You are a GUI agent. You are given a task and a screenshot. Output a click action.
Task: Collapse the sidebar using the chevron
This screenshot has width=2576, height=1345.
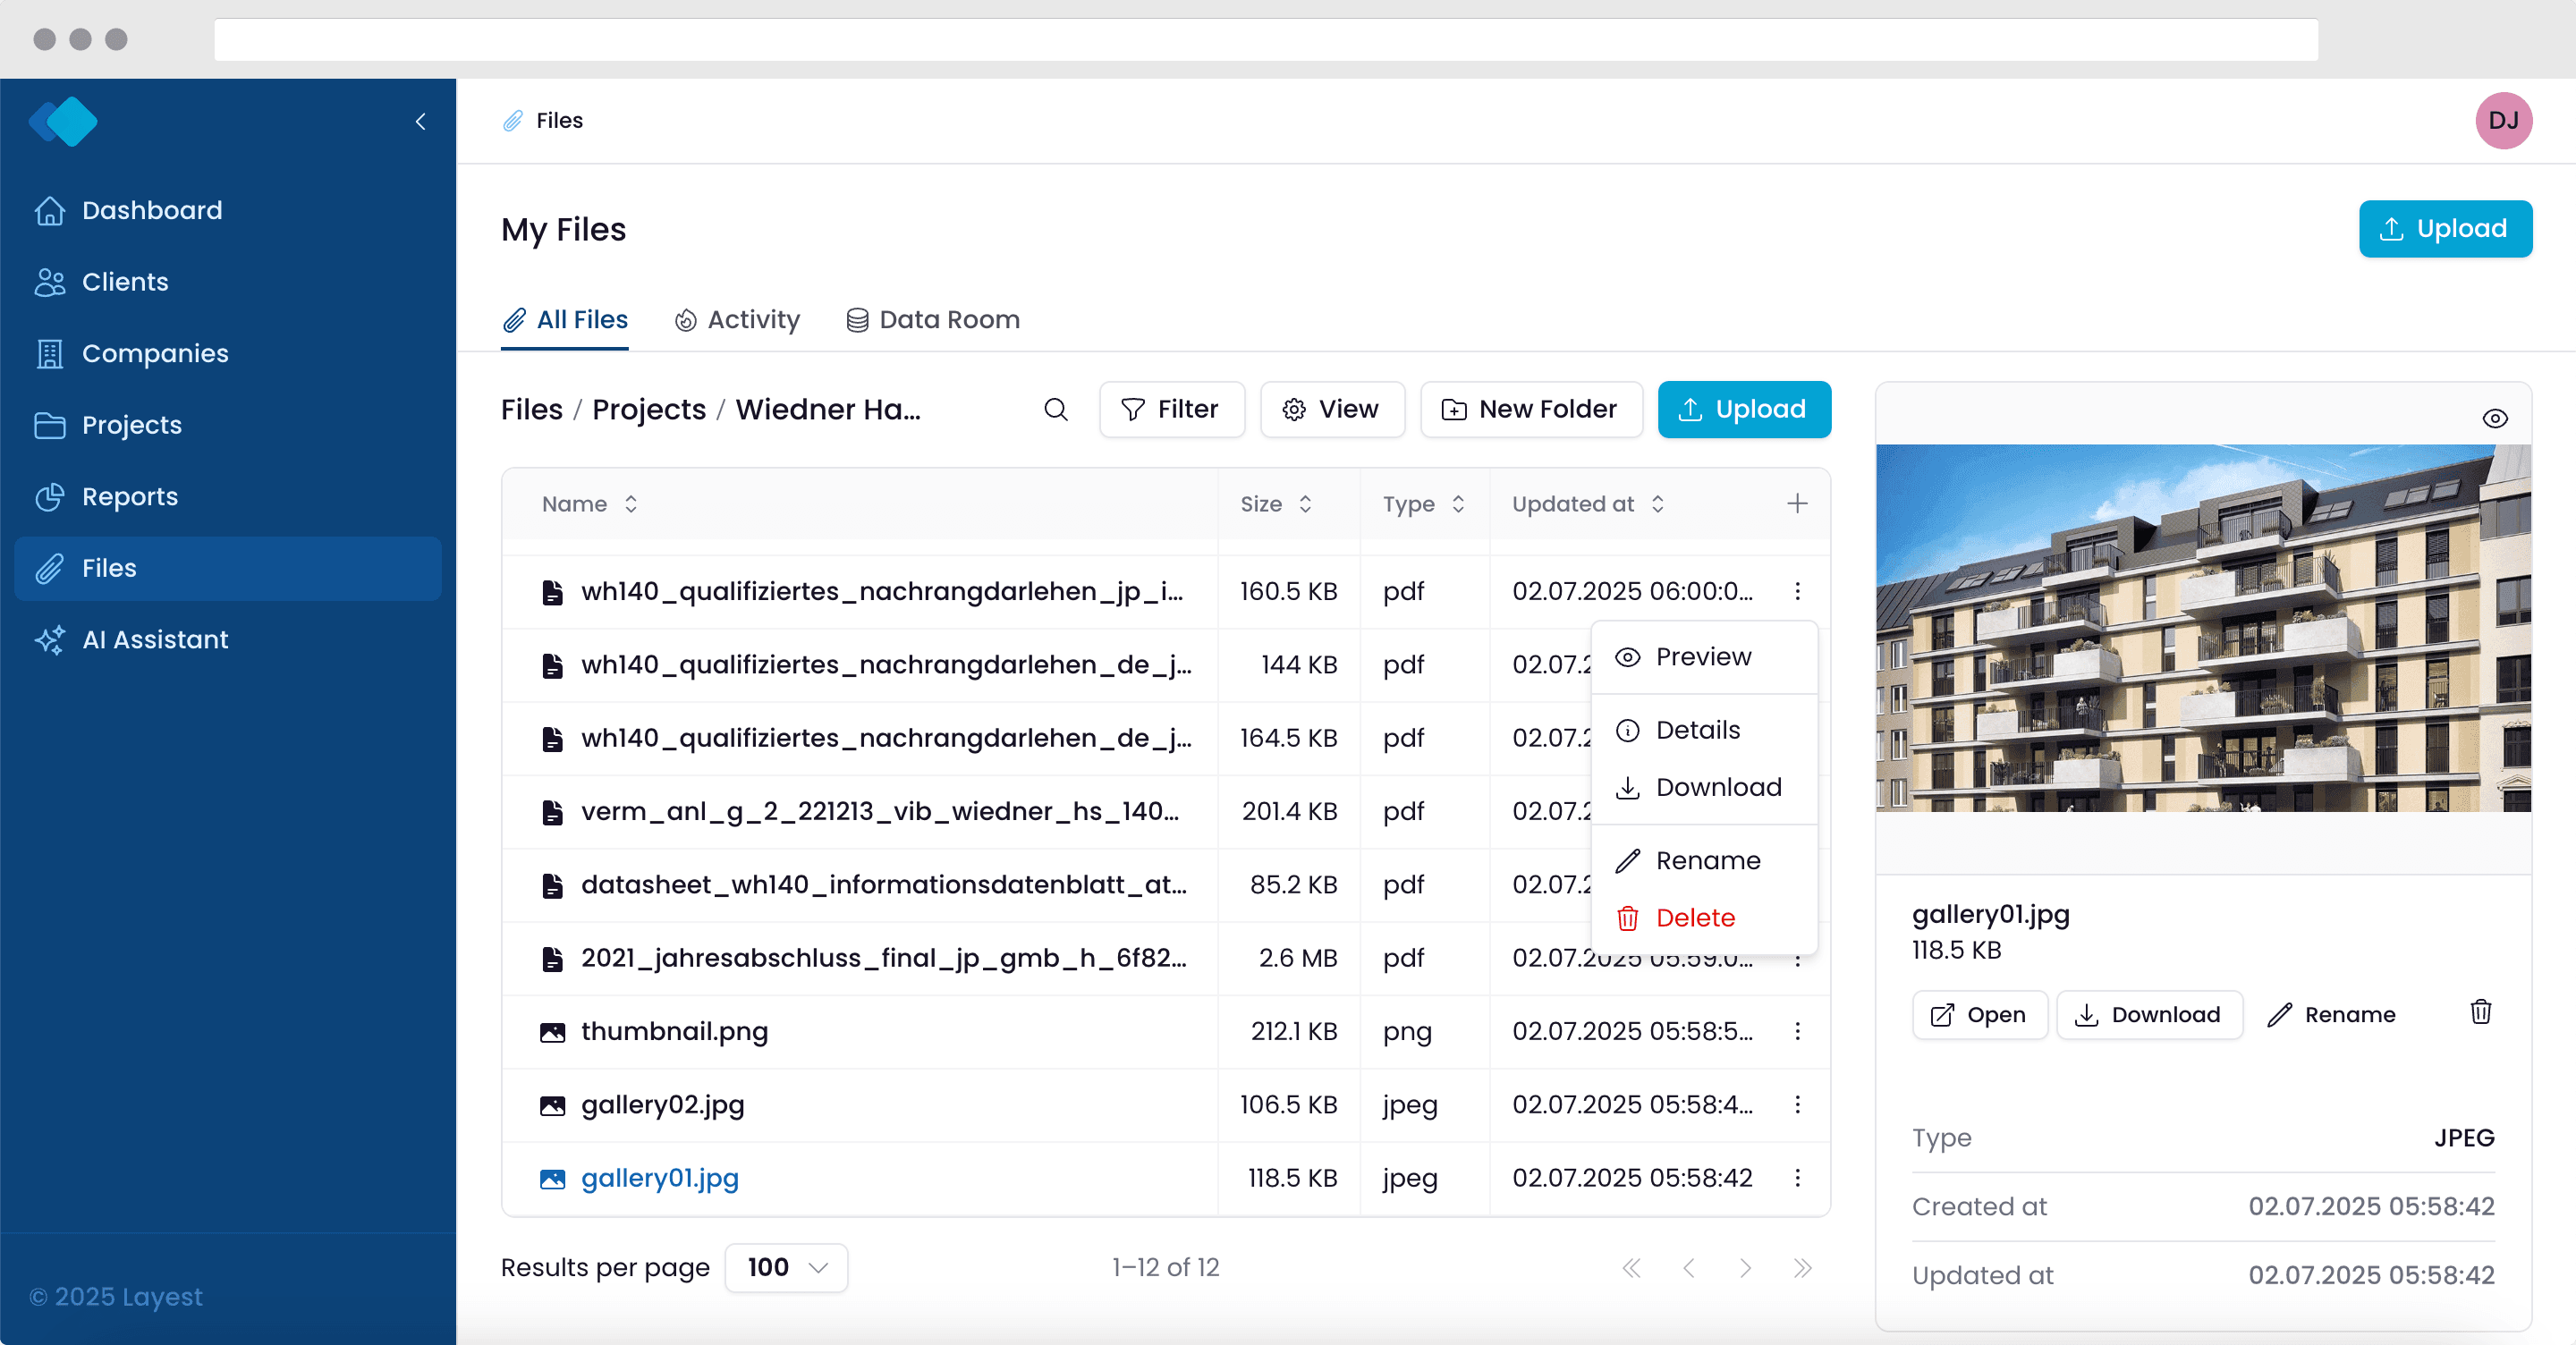click(x=421, y=121)
